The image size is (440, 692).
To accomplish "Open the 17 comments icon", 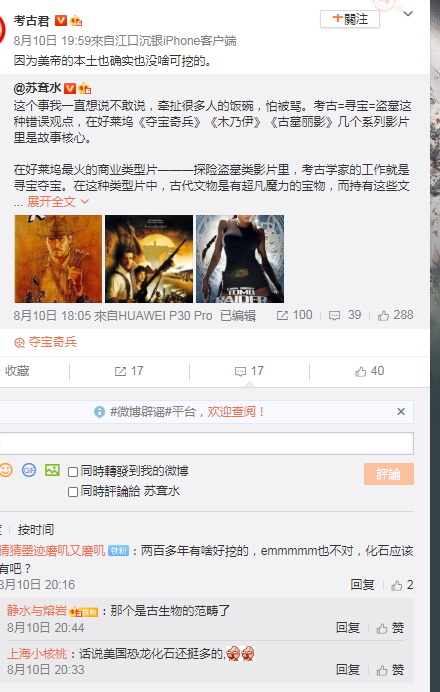I will (249, 371).
